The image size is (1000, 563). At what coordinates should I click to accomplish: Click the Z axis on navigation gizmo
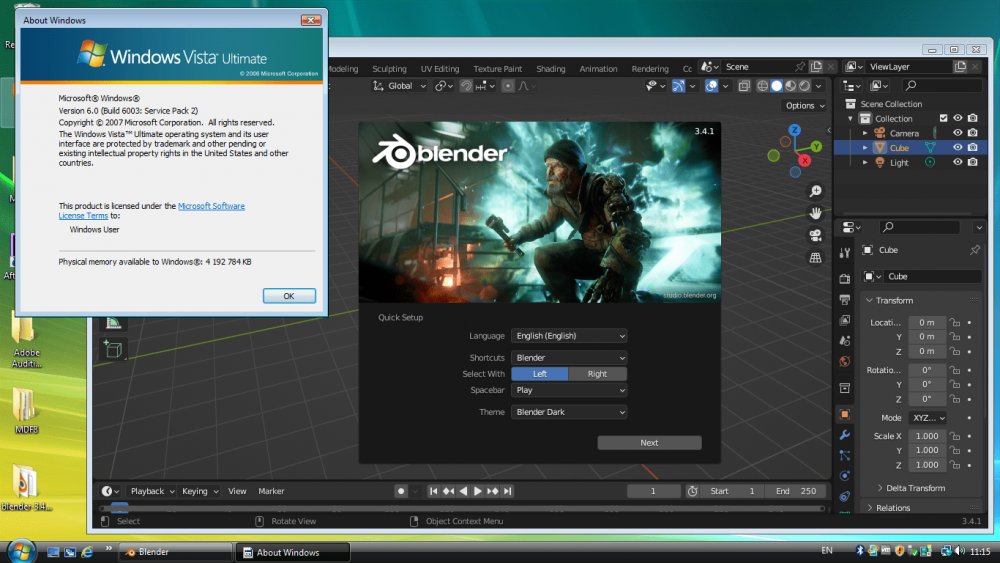795,130
